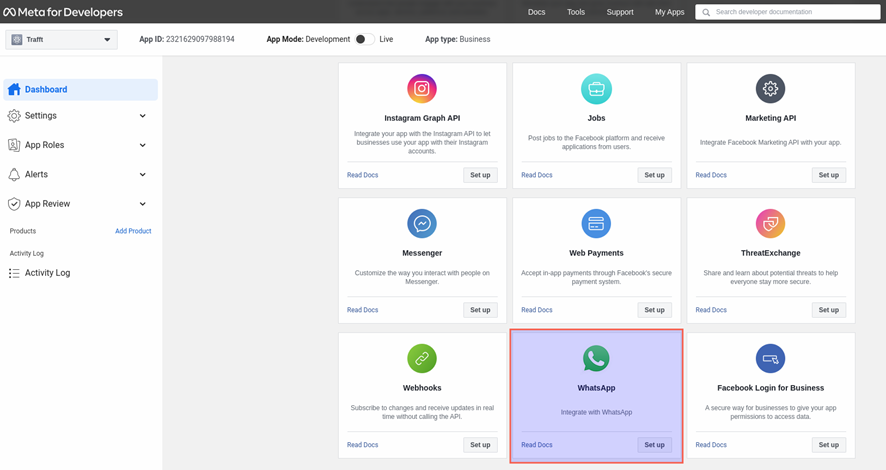The width and height of the screenshot is (886, 470).
Task: Click the Instagram Graph API icon
Action: [422, 89]
